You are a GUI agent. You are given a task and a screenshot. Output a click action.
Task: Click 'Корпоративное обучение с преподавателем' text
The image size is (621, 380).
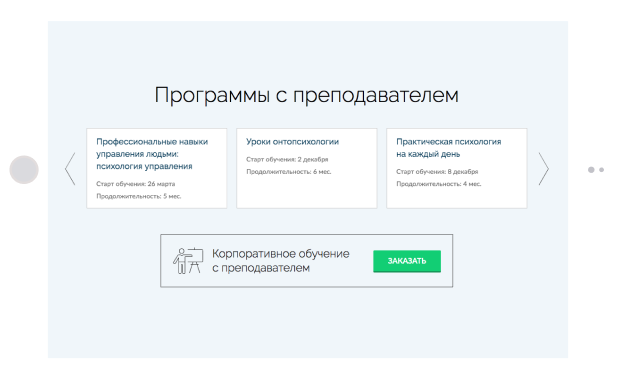[281, 261]
